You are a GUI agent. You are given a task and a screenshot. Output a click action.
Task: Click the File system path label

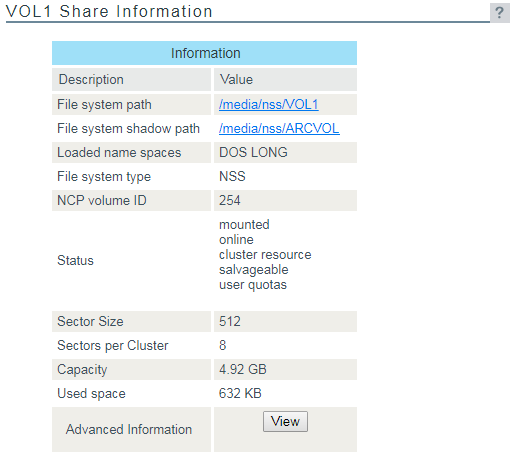click(x=104, y=104)
